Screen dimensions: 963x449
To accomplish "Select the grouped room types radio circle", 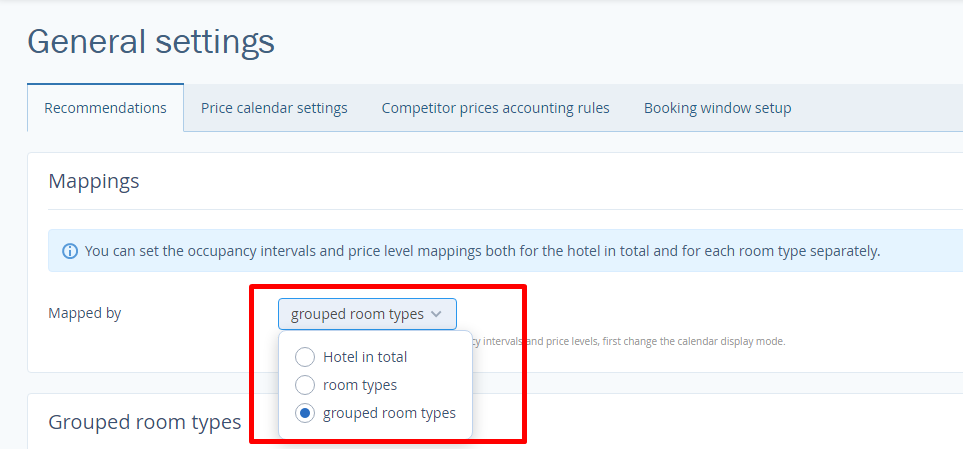I will (305, 413).
